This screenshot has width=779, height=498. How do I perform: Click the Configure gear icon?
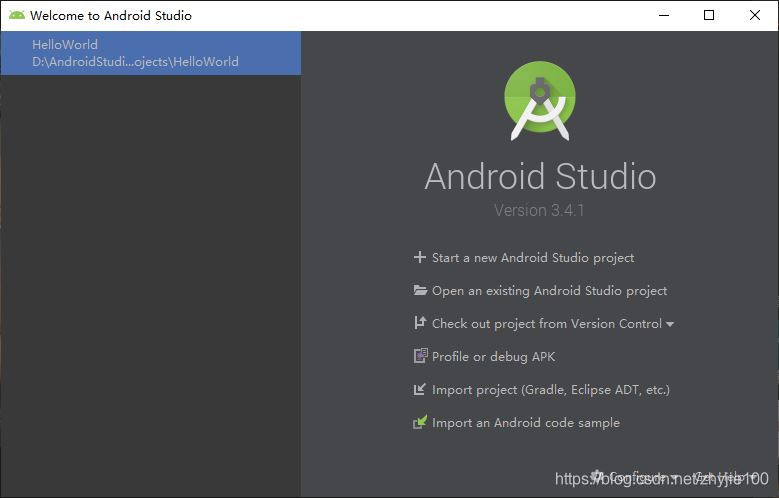pos(598,477)
